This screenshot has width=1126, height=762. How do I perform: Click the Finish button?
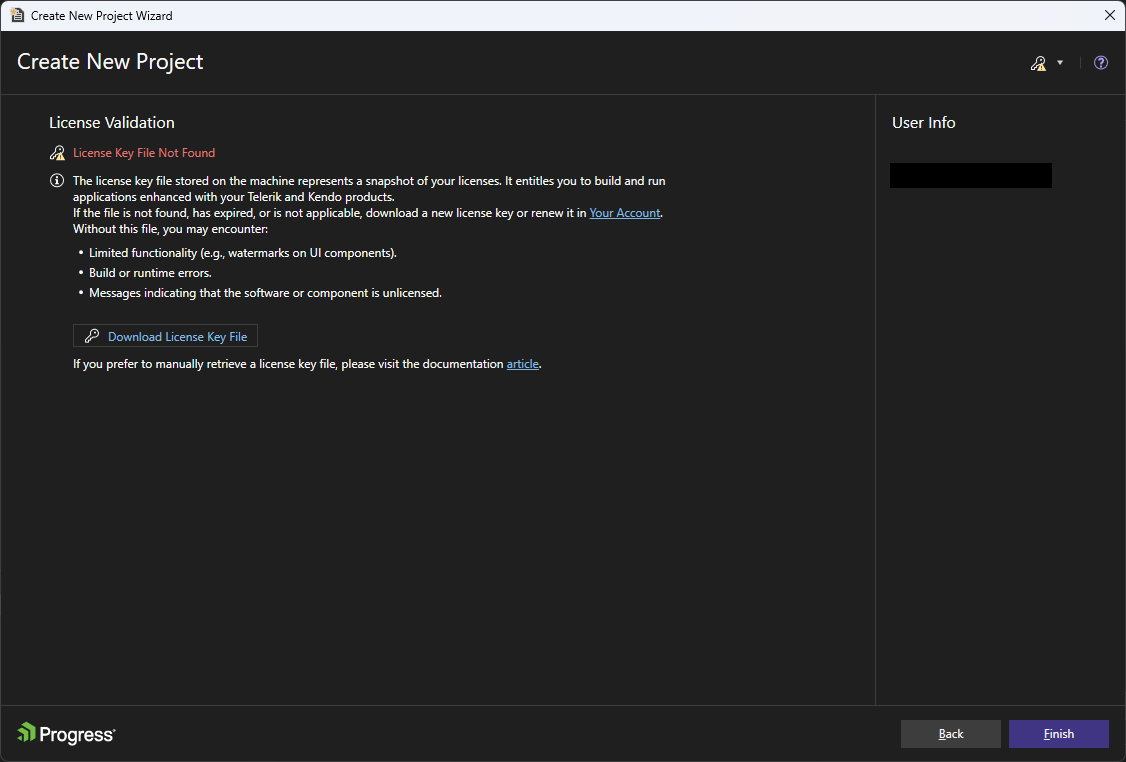click(x=1058, y=733)
